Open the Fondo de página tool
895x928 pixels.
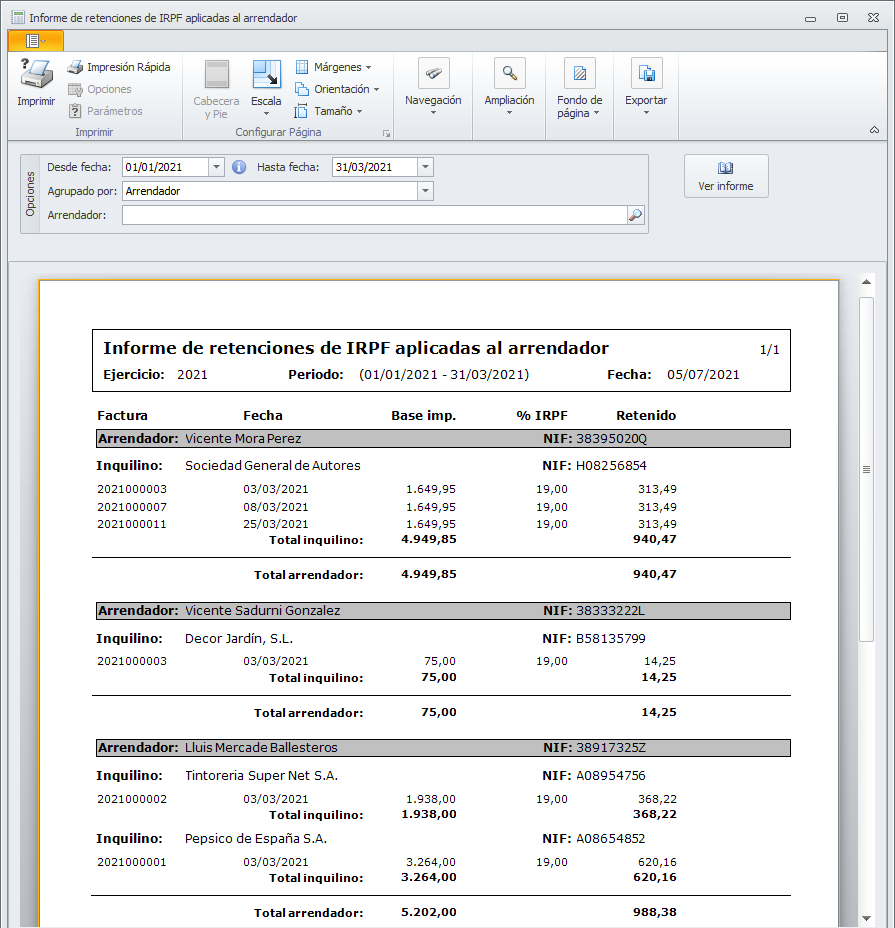point(579,75)
